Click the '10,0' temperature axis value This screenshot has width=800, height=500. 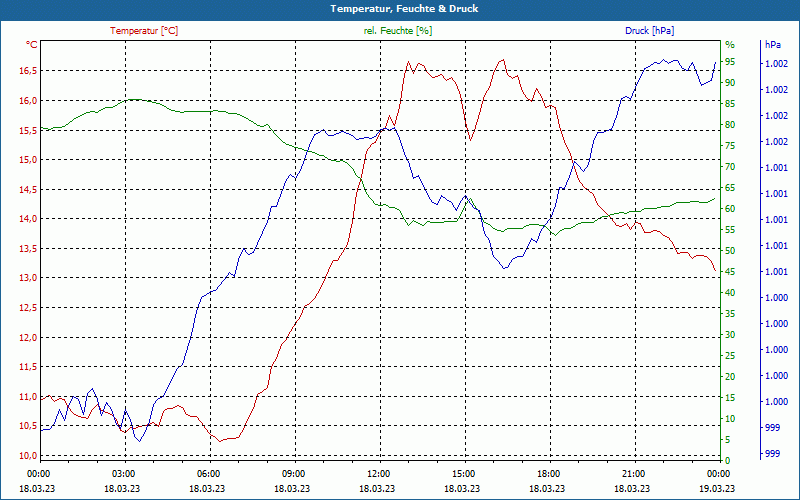(x=28, y=456)
